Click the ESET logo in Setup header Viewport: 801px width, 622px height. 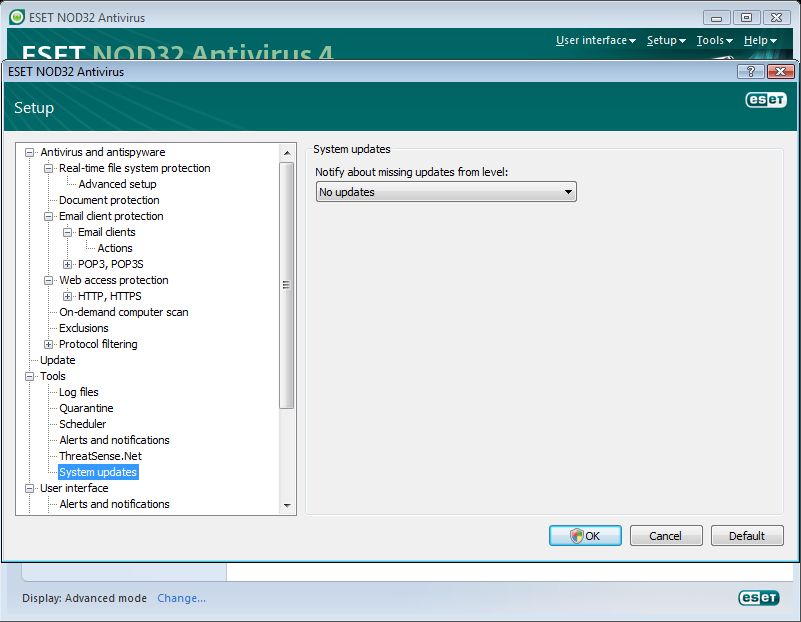(765, 100)
